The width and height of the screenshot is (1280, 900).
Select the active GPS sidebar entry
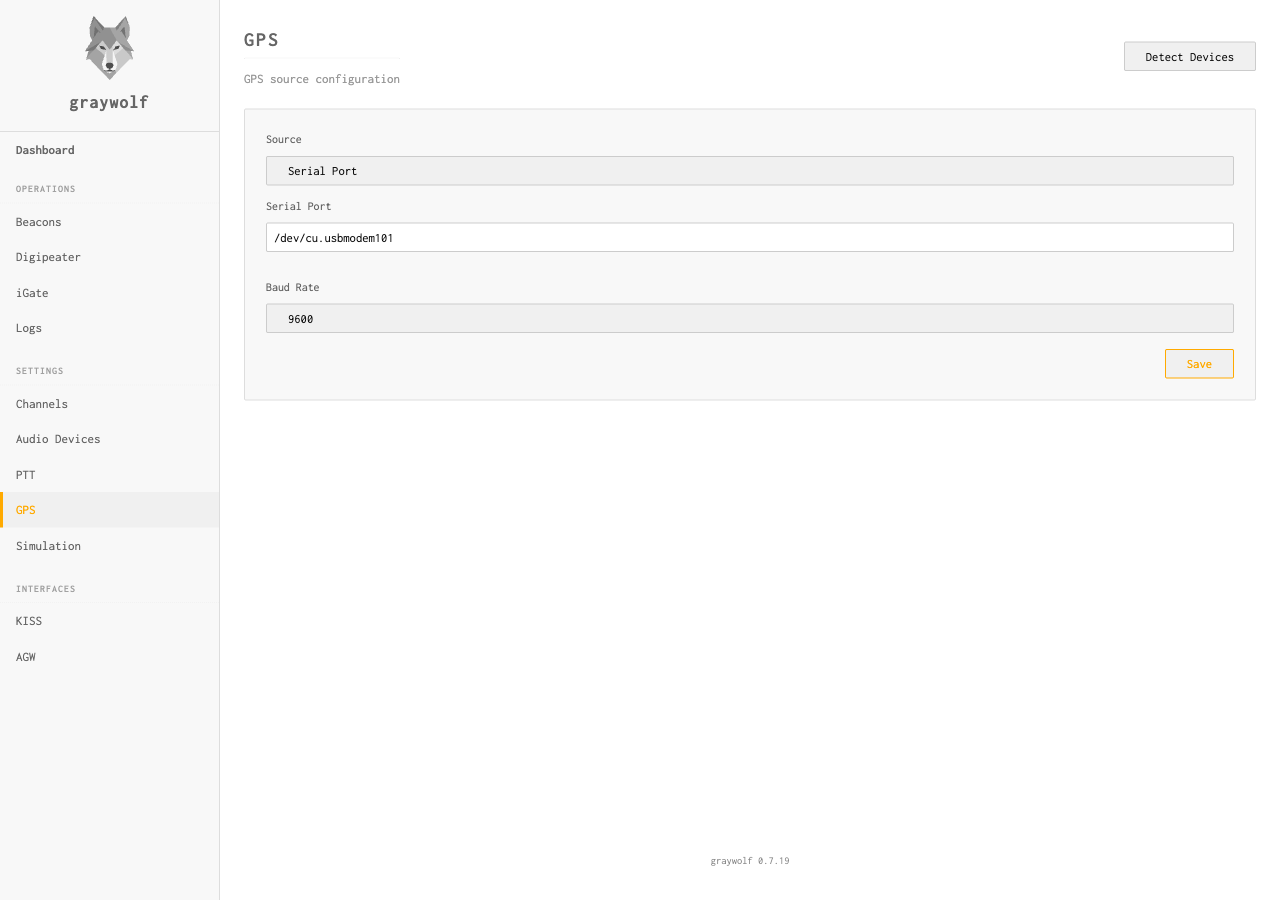tap(25, 510)
